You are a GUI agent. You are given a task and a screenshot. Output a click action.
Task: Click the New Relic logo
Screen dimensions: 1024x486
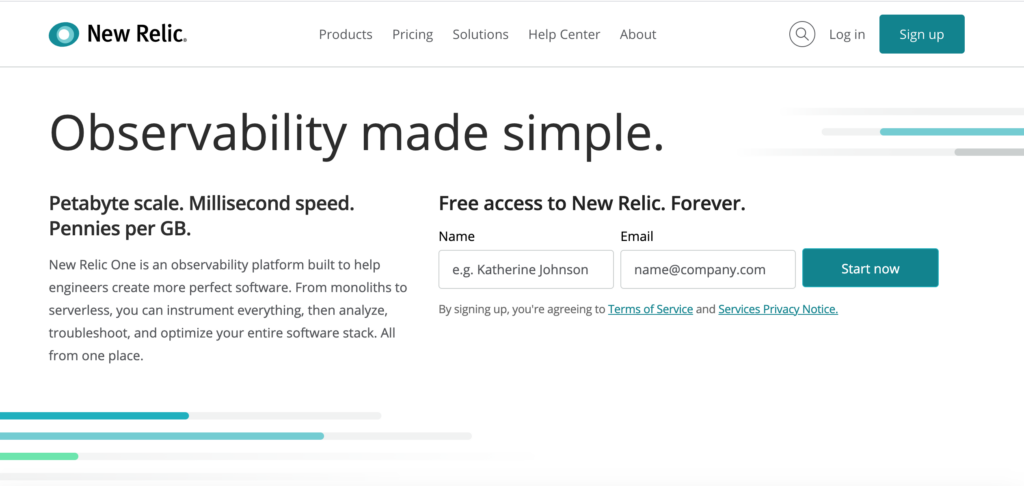pos(118,34)
